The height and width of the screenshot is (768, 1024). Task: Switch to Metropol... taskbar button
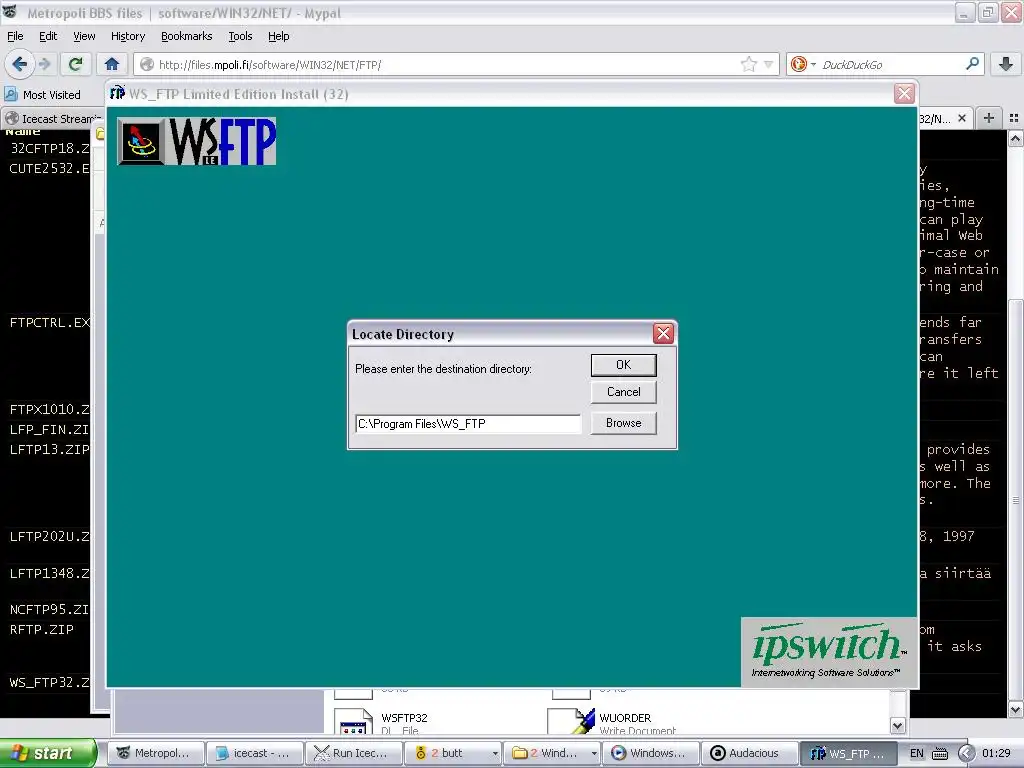pyautogui.click(x=155, y=753)
